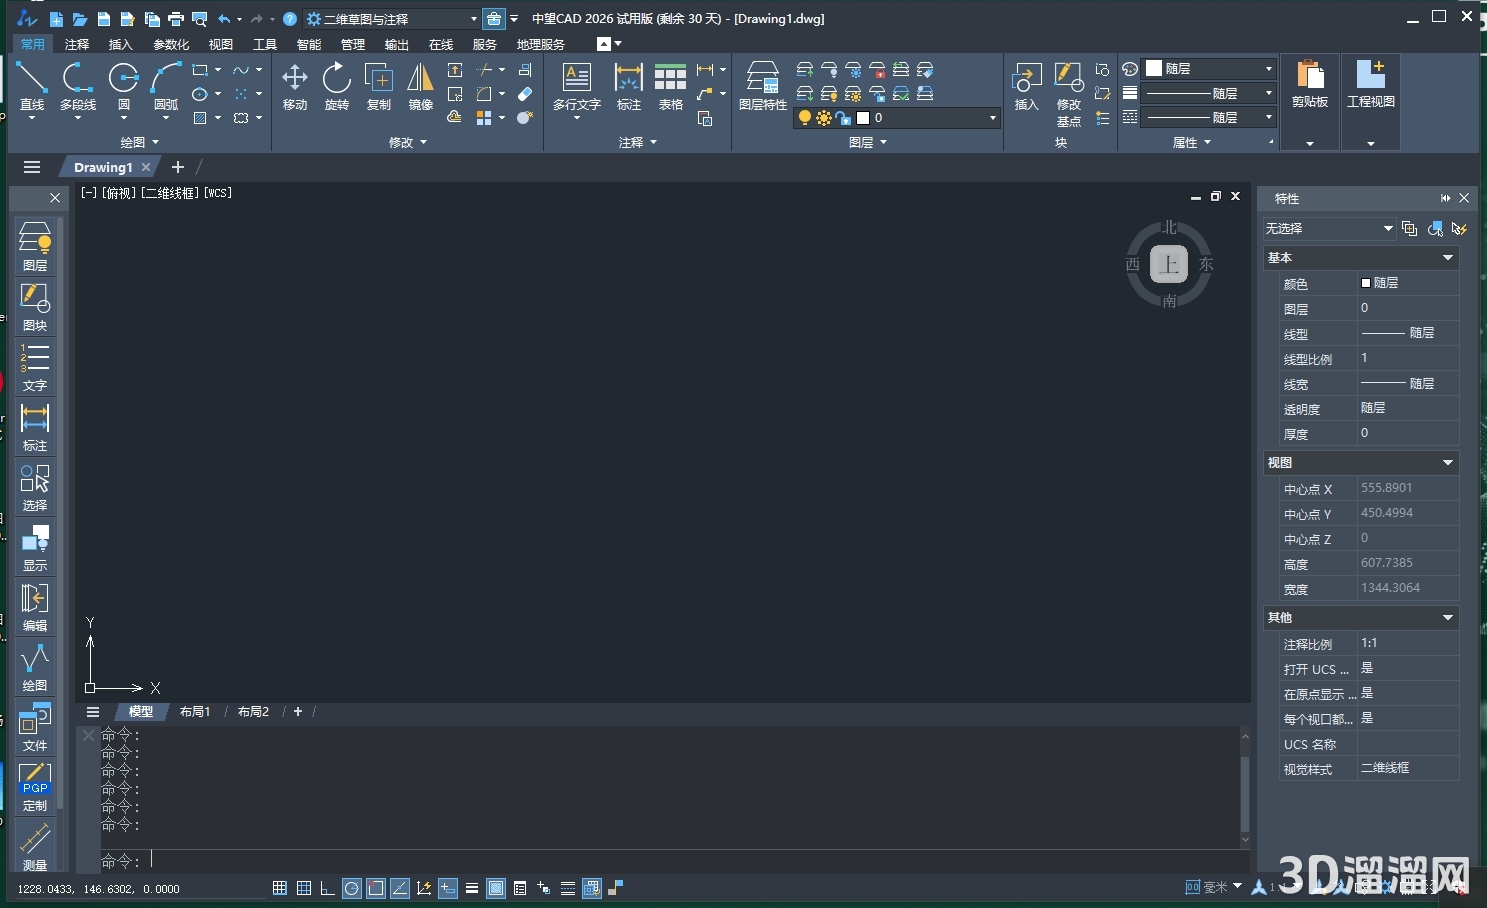Image resolution: width=1487 pixels, height=908 pixels.
Task: Toggle lineweight display in status bar
Action: coord(472,888)
